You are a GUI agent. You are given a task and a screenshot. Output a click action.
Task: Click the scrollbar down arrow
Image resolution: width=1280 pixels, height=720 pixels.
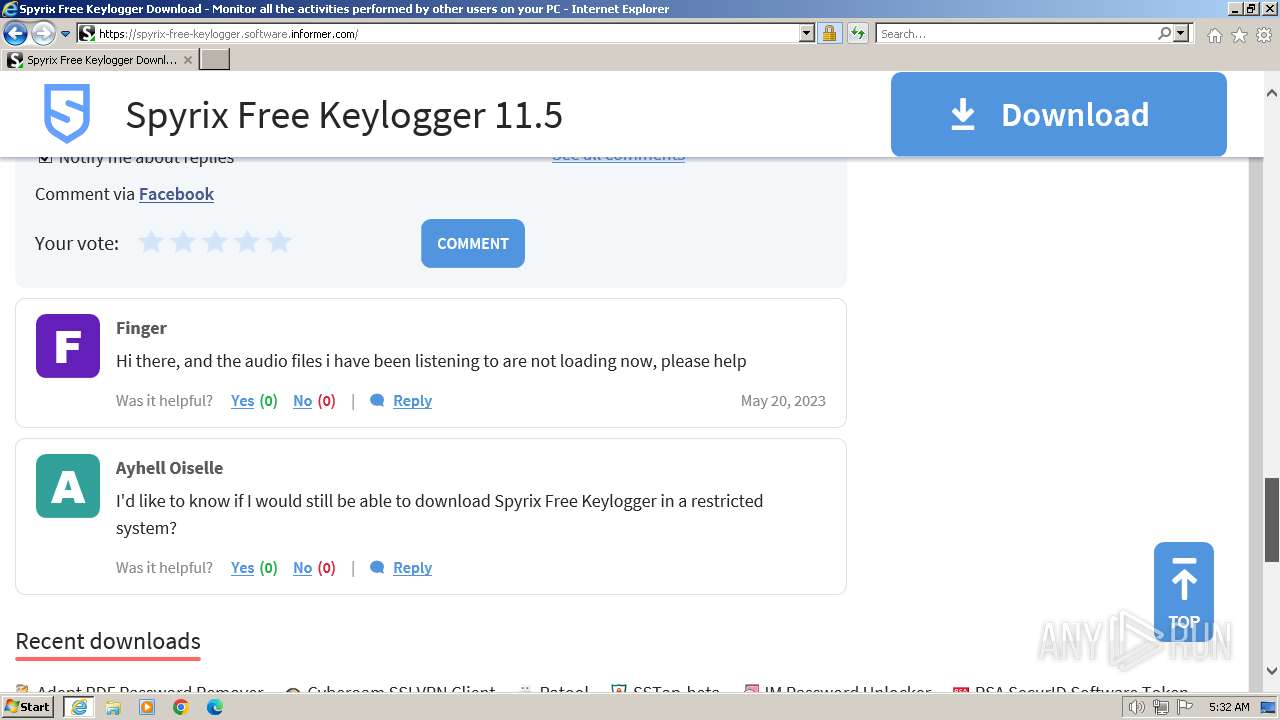(1272, 672)
